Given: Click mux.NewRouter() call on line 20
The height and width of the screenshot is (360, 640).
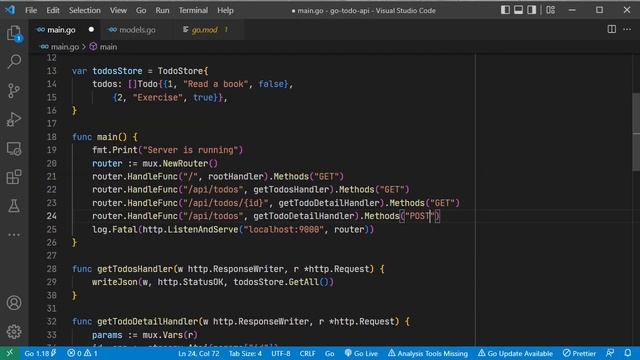Looking at the screenshot, I should (x=180, y=163).
